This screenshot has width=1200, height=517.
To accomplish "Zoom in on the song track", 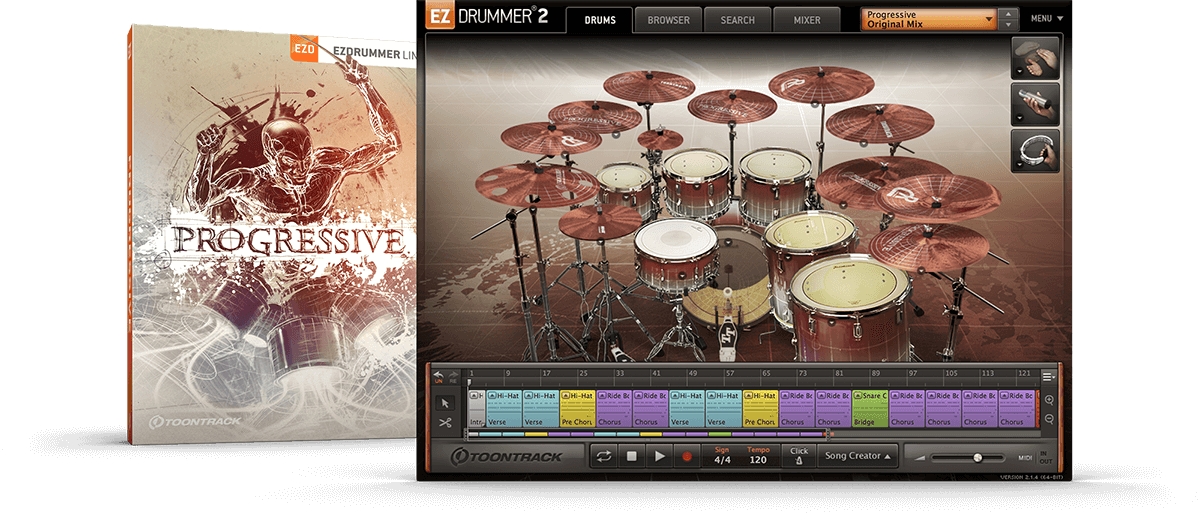I will tap(1048, 400).
